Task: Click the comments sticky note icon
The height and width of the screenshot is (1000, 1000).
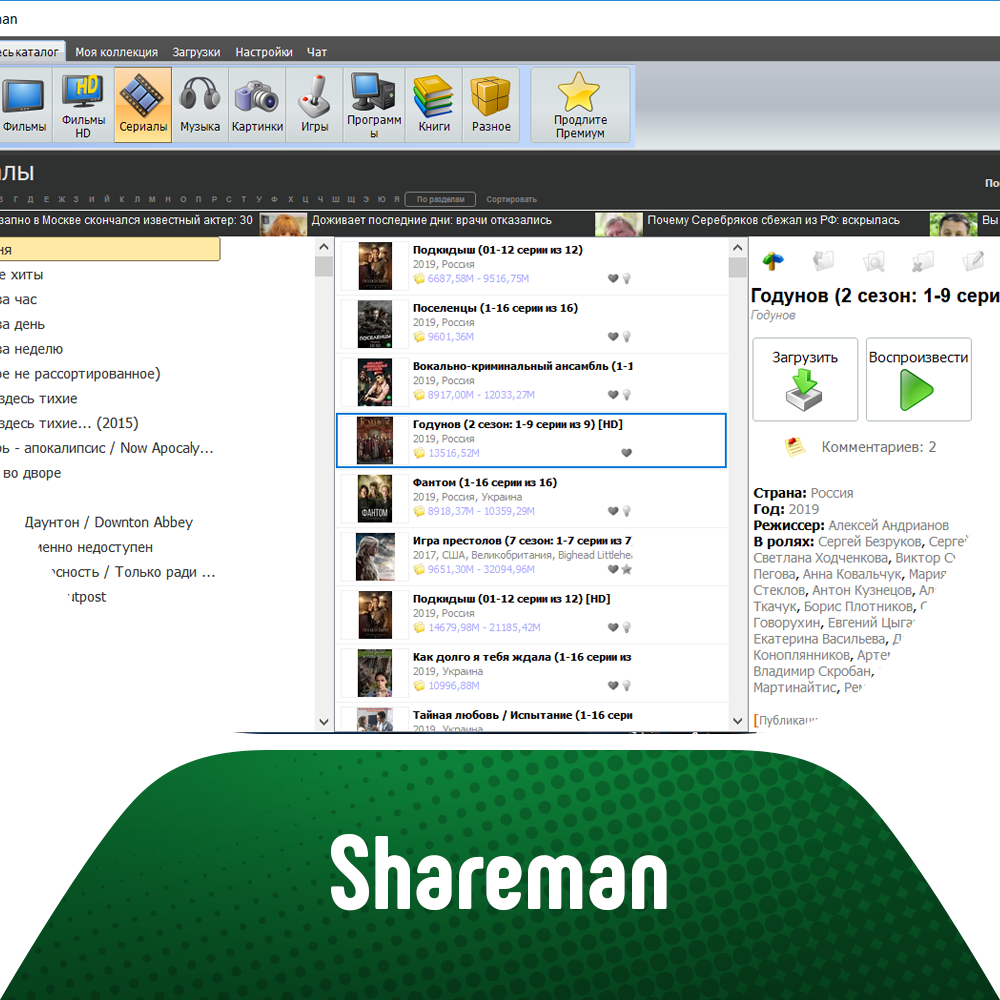Action: point(794,446)
